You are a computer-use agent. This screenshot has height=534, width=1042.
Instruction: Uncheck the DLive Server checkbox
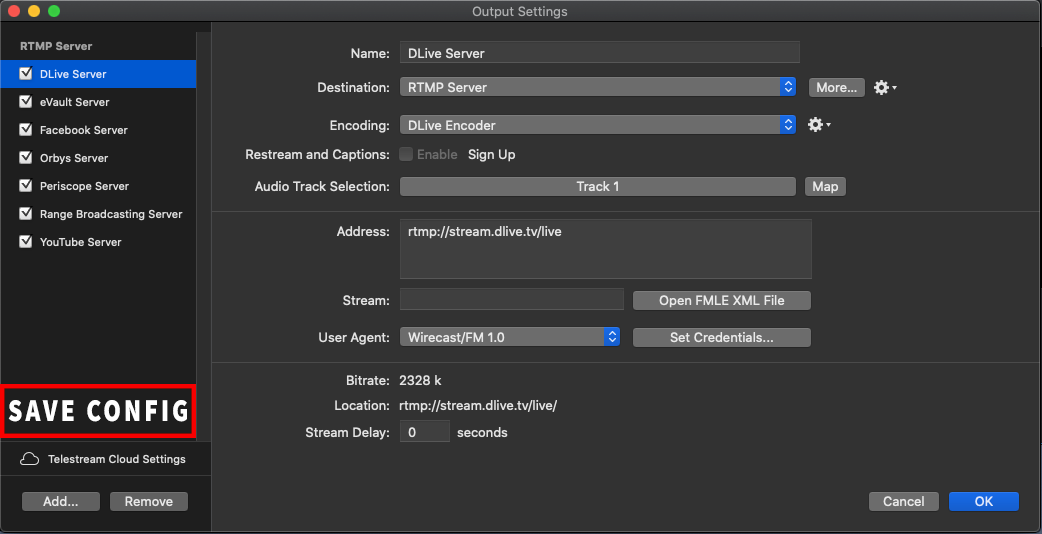coord(27,74)
